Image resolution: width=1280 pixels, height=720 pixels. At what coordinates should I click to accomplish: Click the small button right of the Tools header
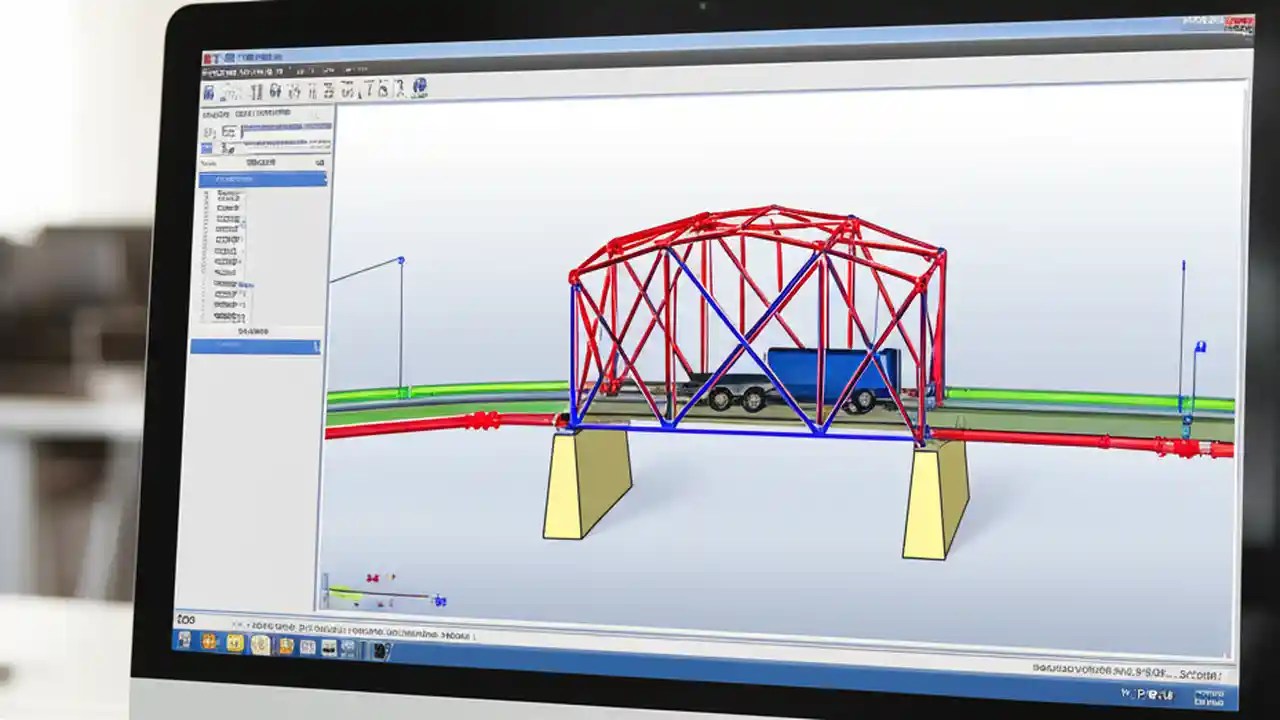coord(322,162)
